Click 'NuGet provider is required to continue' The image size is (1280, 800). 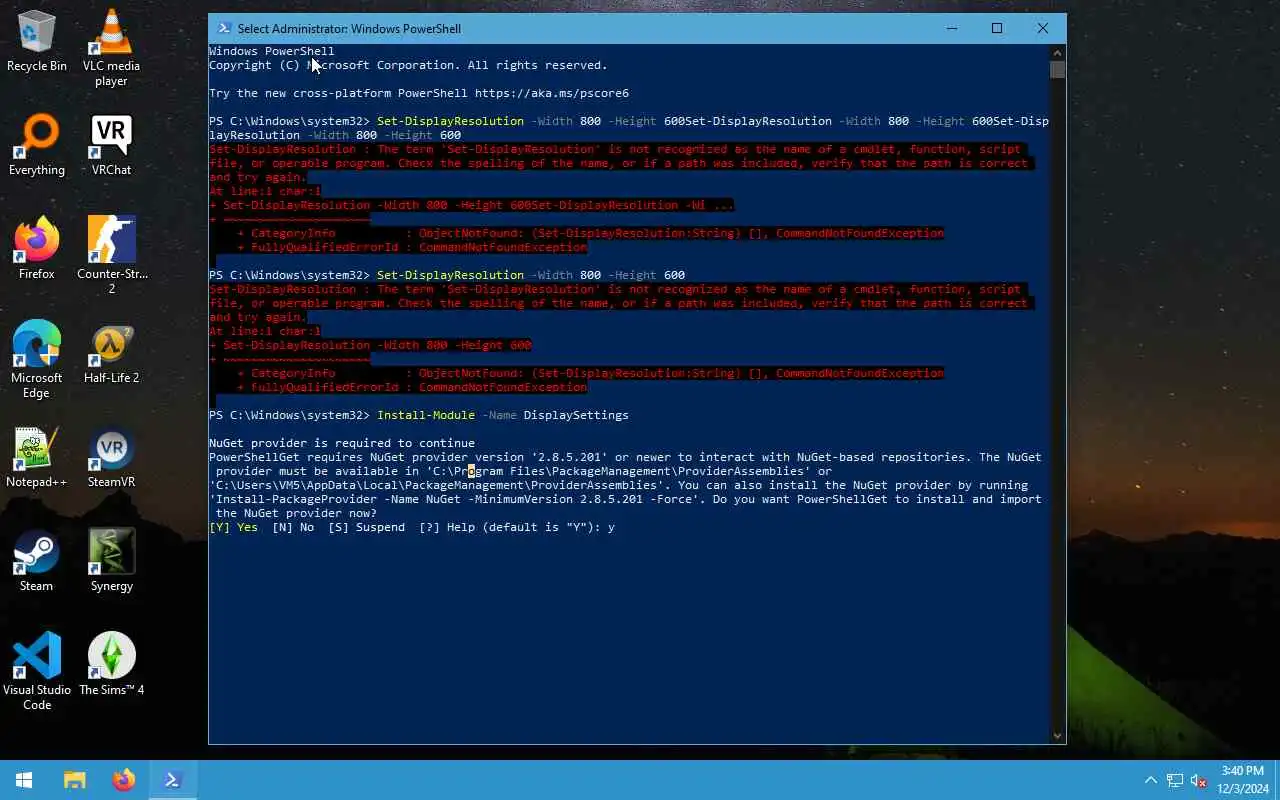[342, 443]
